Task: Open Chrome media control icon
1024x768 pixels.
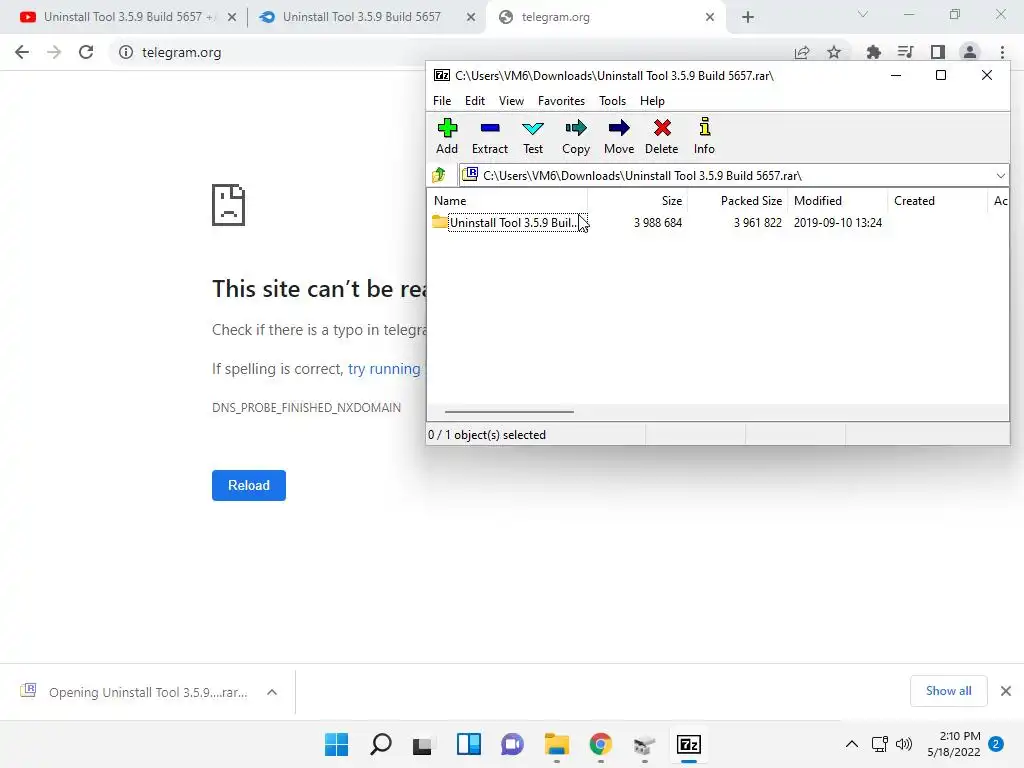Action: pyautogui.click(x=905, y=52)
